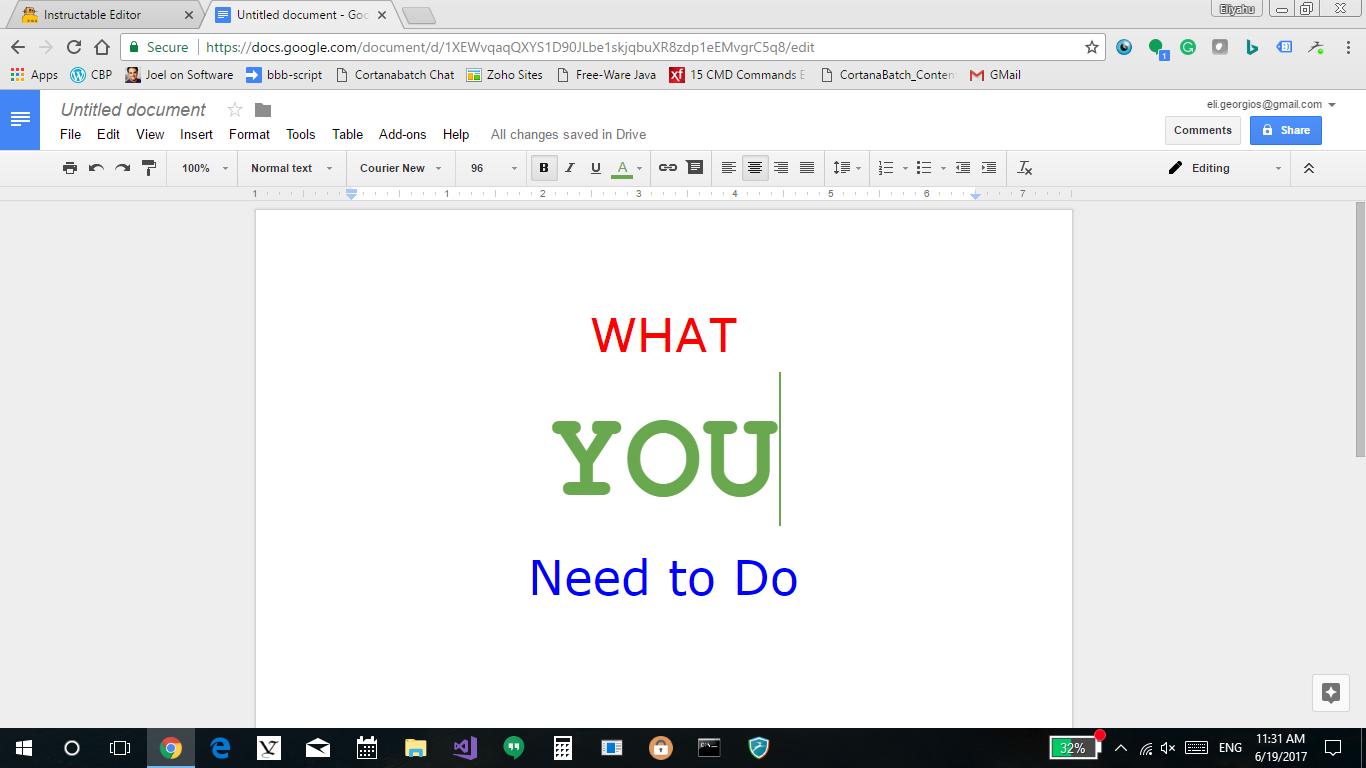Viewport: 1366px width, 768px height.
Task: Open Visual Studio from the taskbar
Action: click(465, 747)
